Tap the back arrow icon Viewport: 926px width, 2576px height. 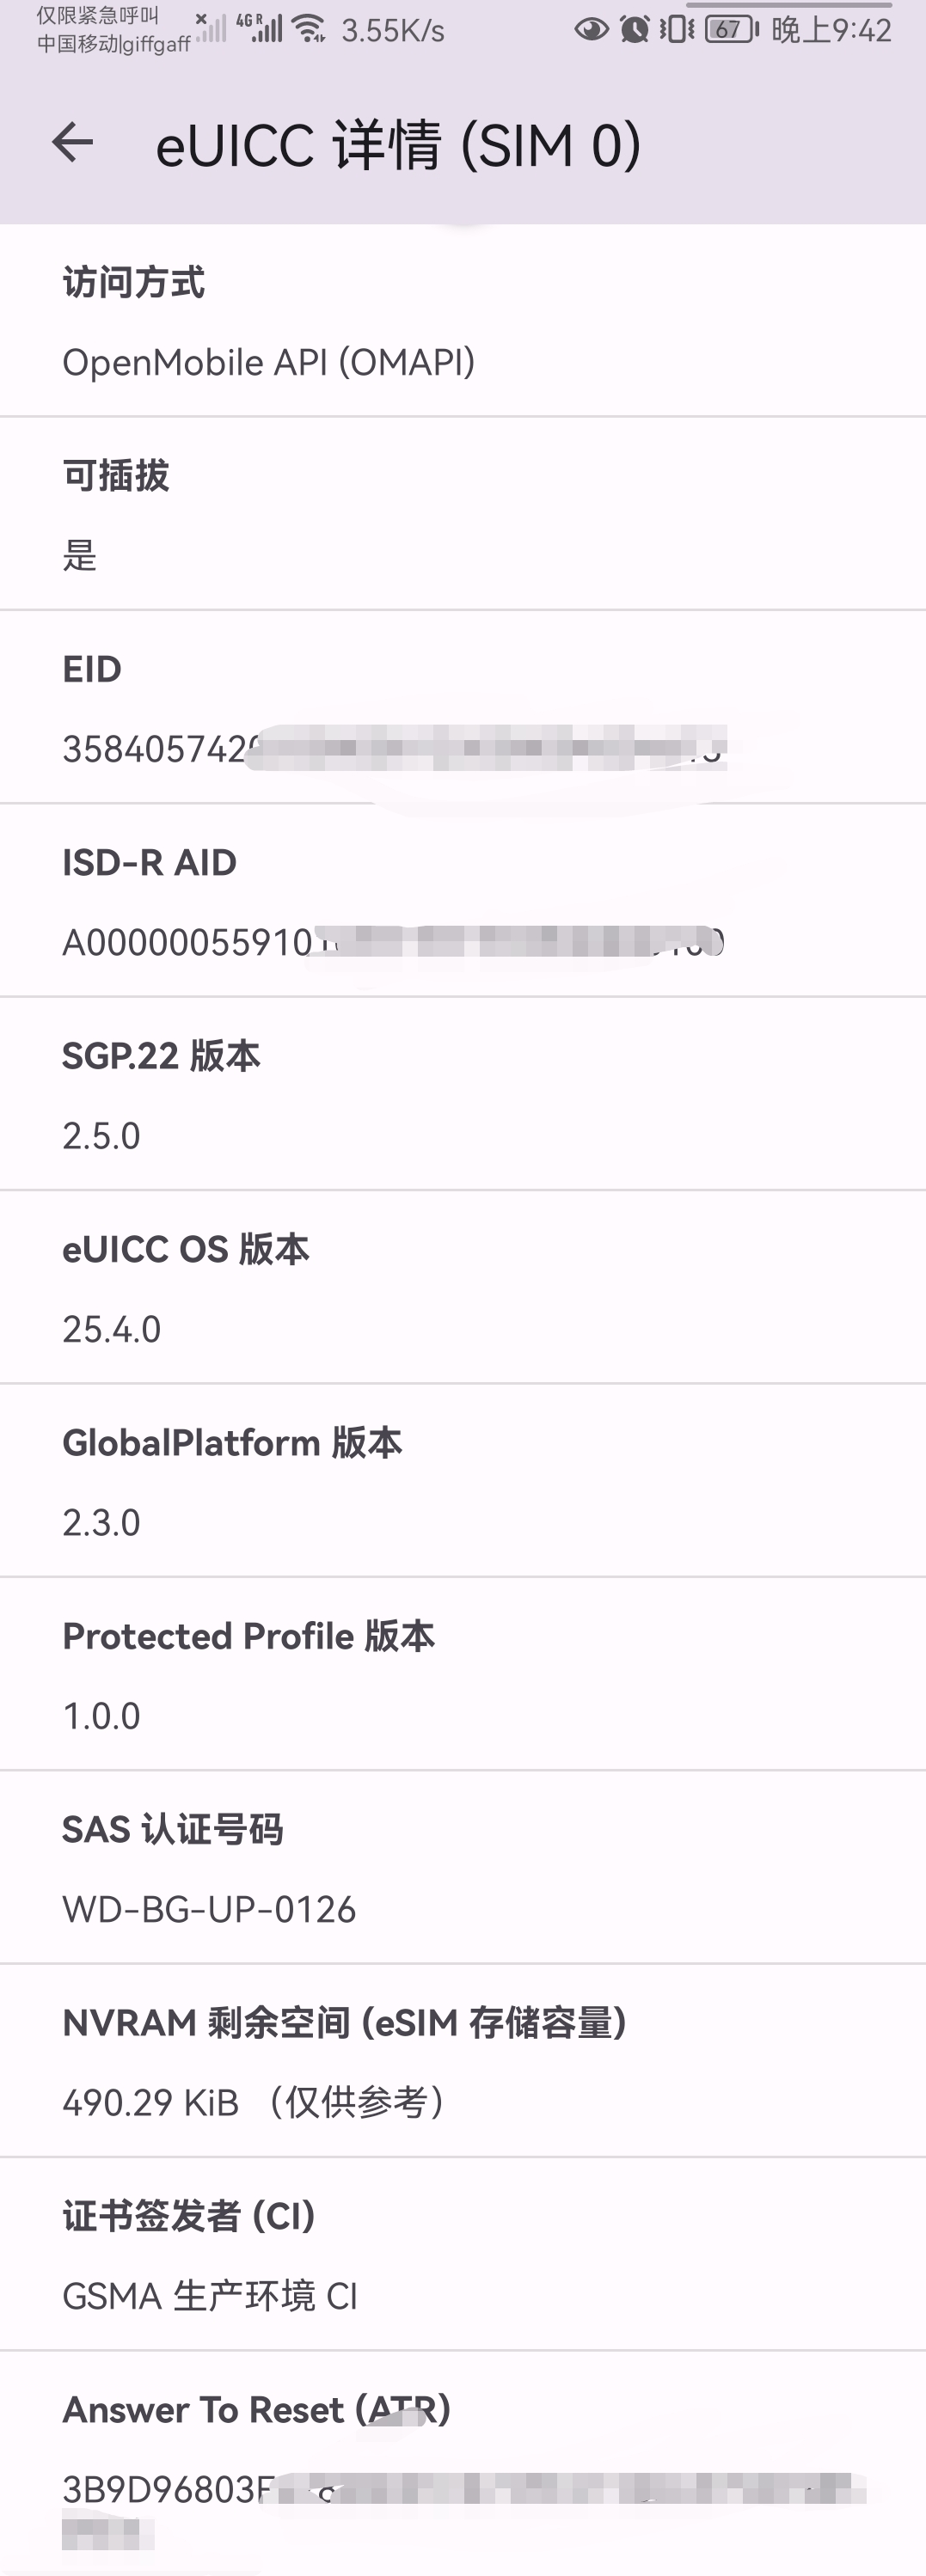(x=72, y=143)
